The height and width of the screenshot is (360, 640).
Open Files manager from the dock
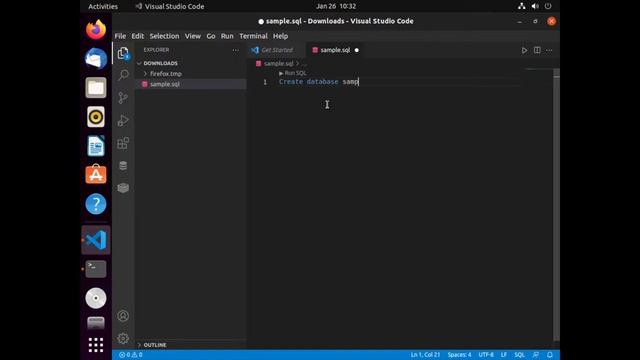[96, 88]
